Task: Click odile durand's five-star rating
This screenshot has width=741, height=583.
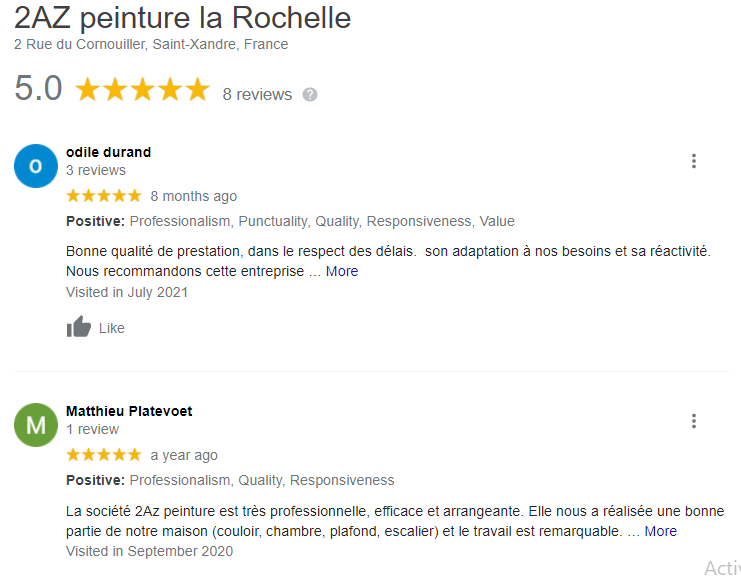Action: 103,196
